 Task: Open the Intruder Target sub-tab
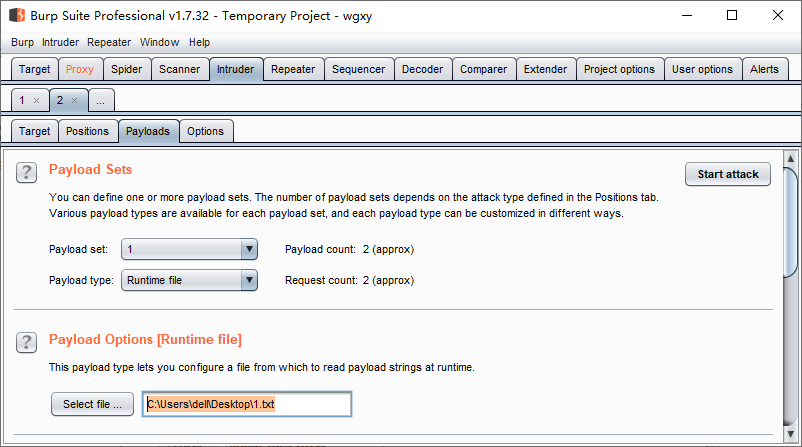click(34, 131)
